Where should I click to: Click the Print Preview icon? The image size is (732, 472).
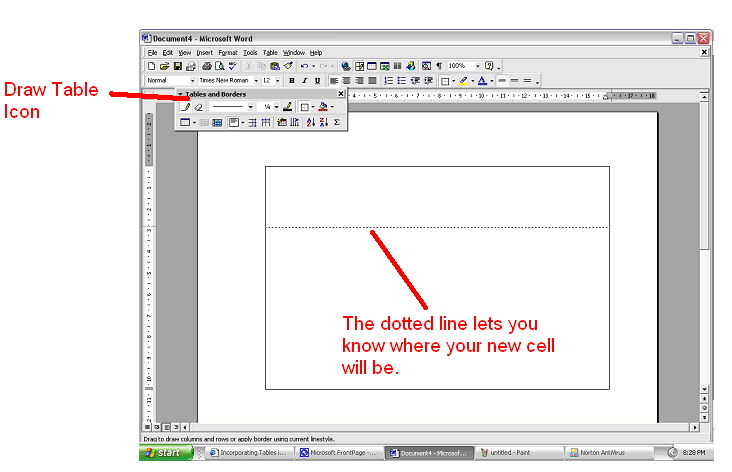(x=219, y=66)
